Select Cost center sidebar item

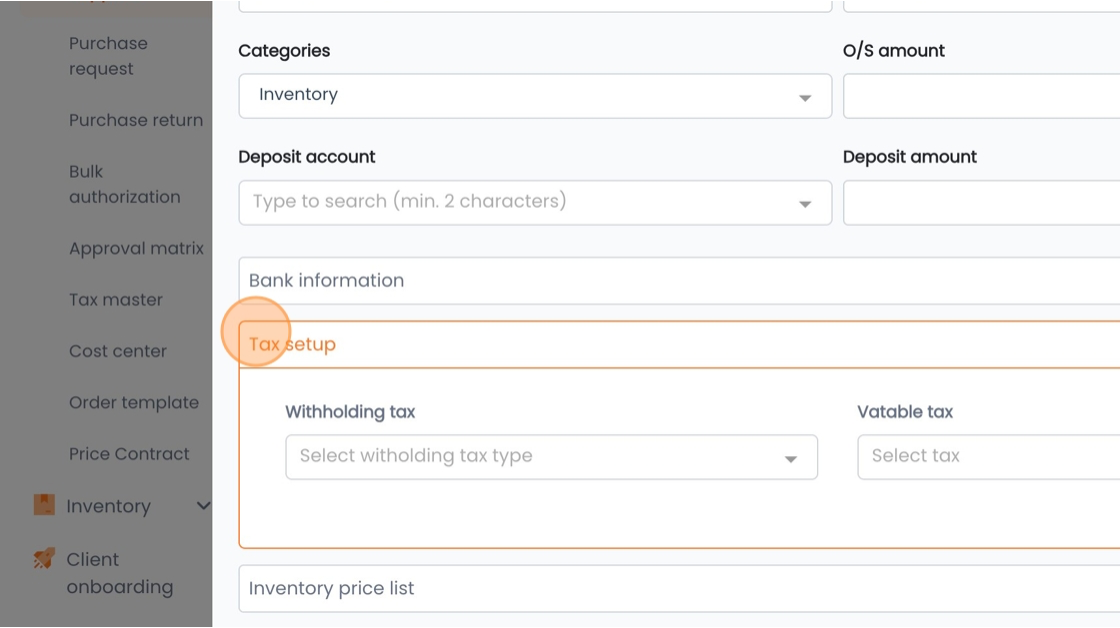(x=118, y=352)
